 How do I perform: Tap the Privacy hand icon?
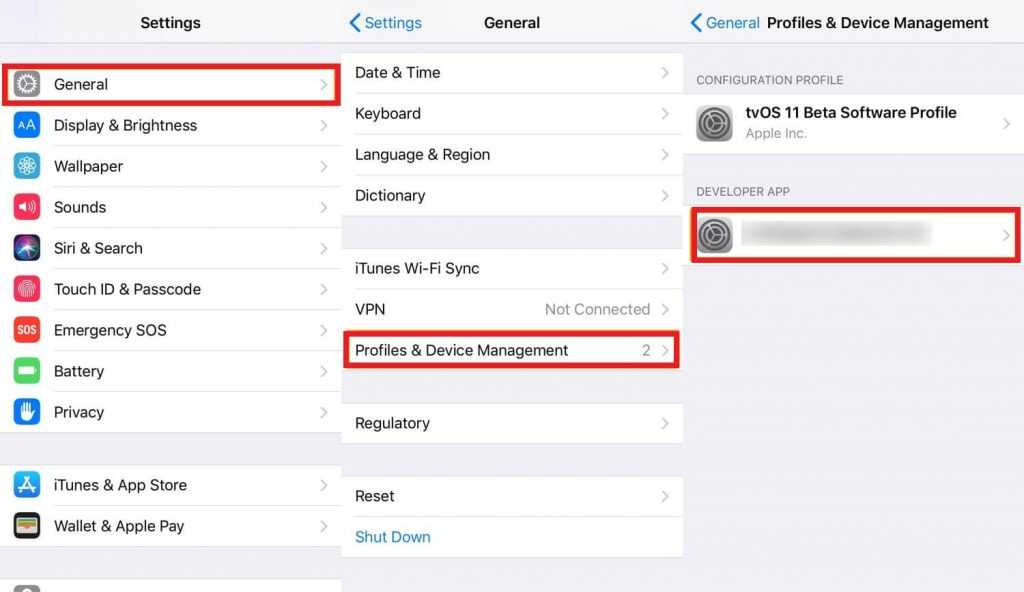[x=27, y=412]
